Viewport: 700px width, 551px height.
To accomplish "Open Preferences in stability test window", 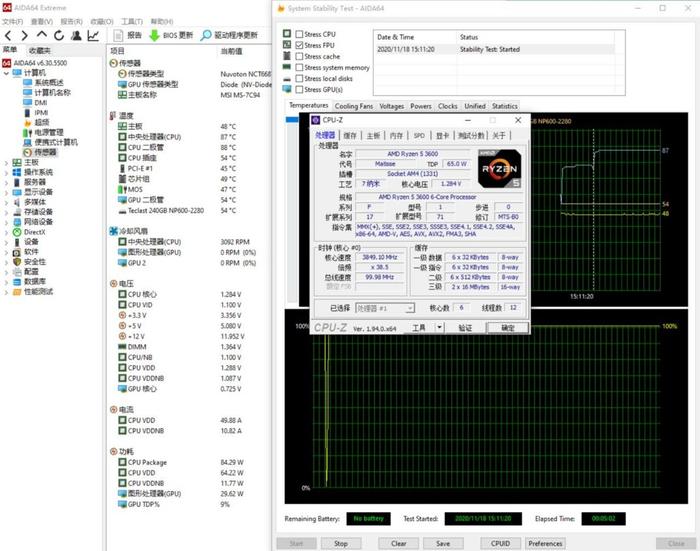I will click(545, 543).
